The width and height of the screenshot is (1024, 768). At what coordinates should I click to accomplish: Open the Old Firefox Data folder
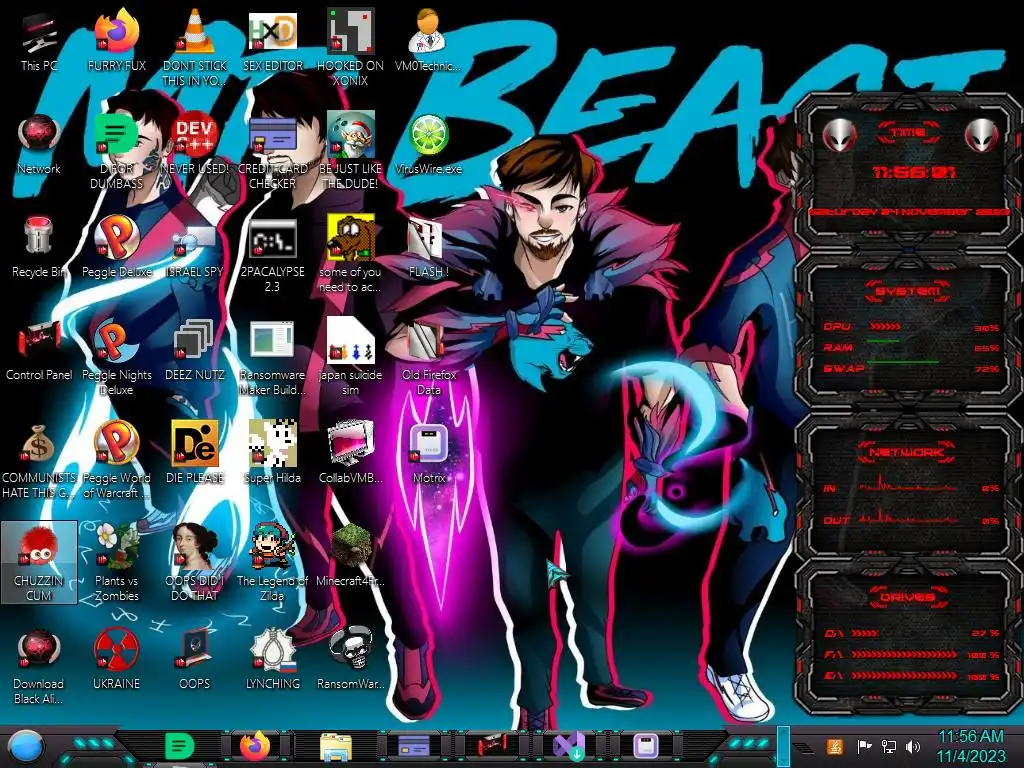coord(428,359)
